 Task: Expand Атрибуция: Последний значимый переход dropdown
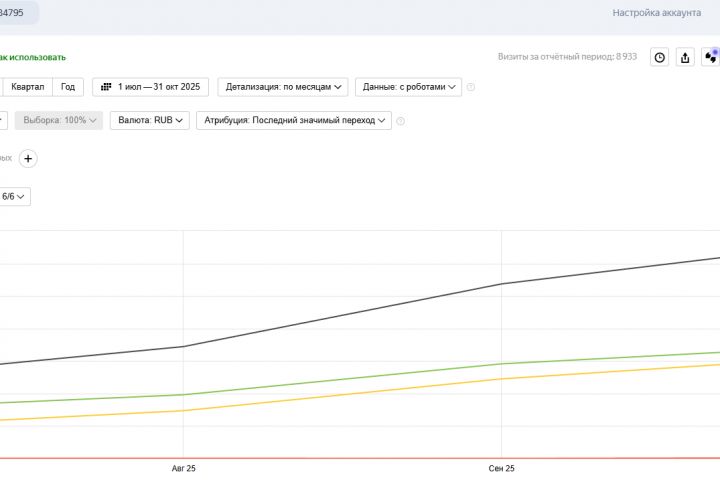pyautogui.click(x=295, y=121)
